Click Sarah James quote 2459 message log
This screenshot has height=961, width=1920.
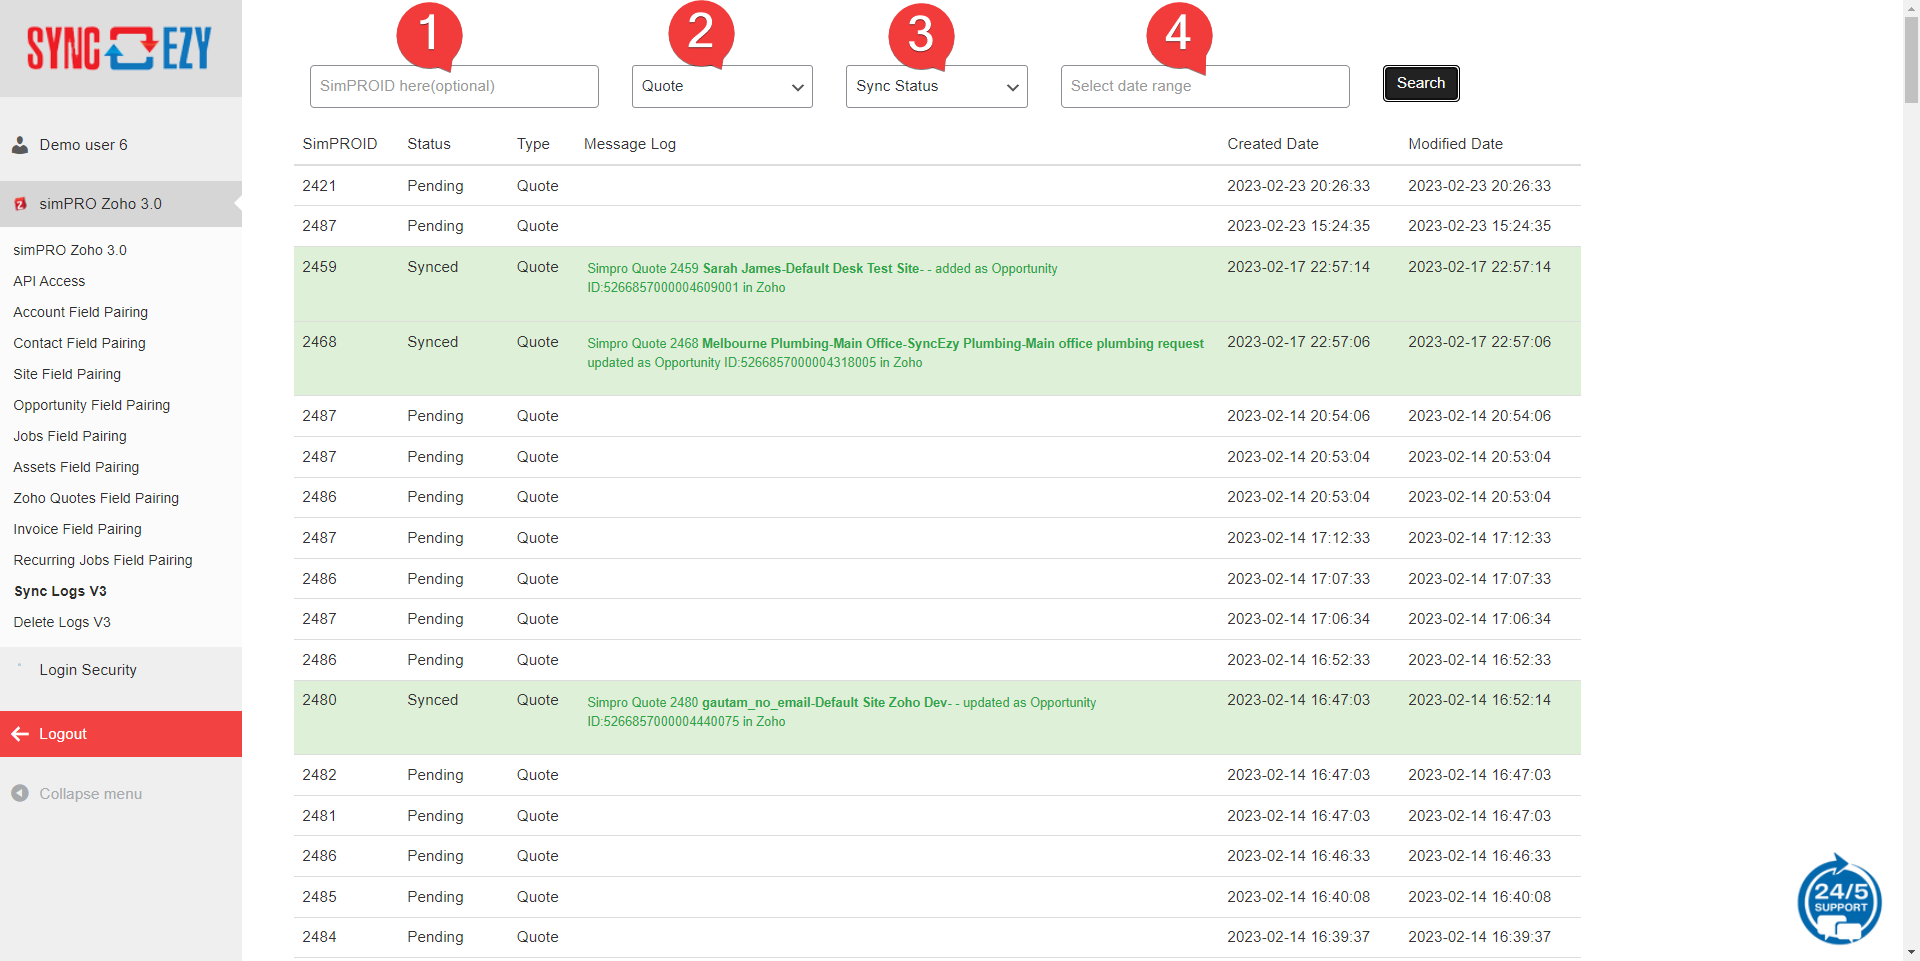(822, 278)
